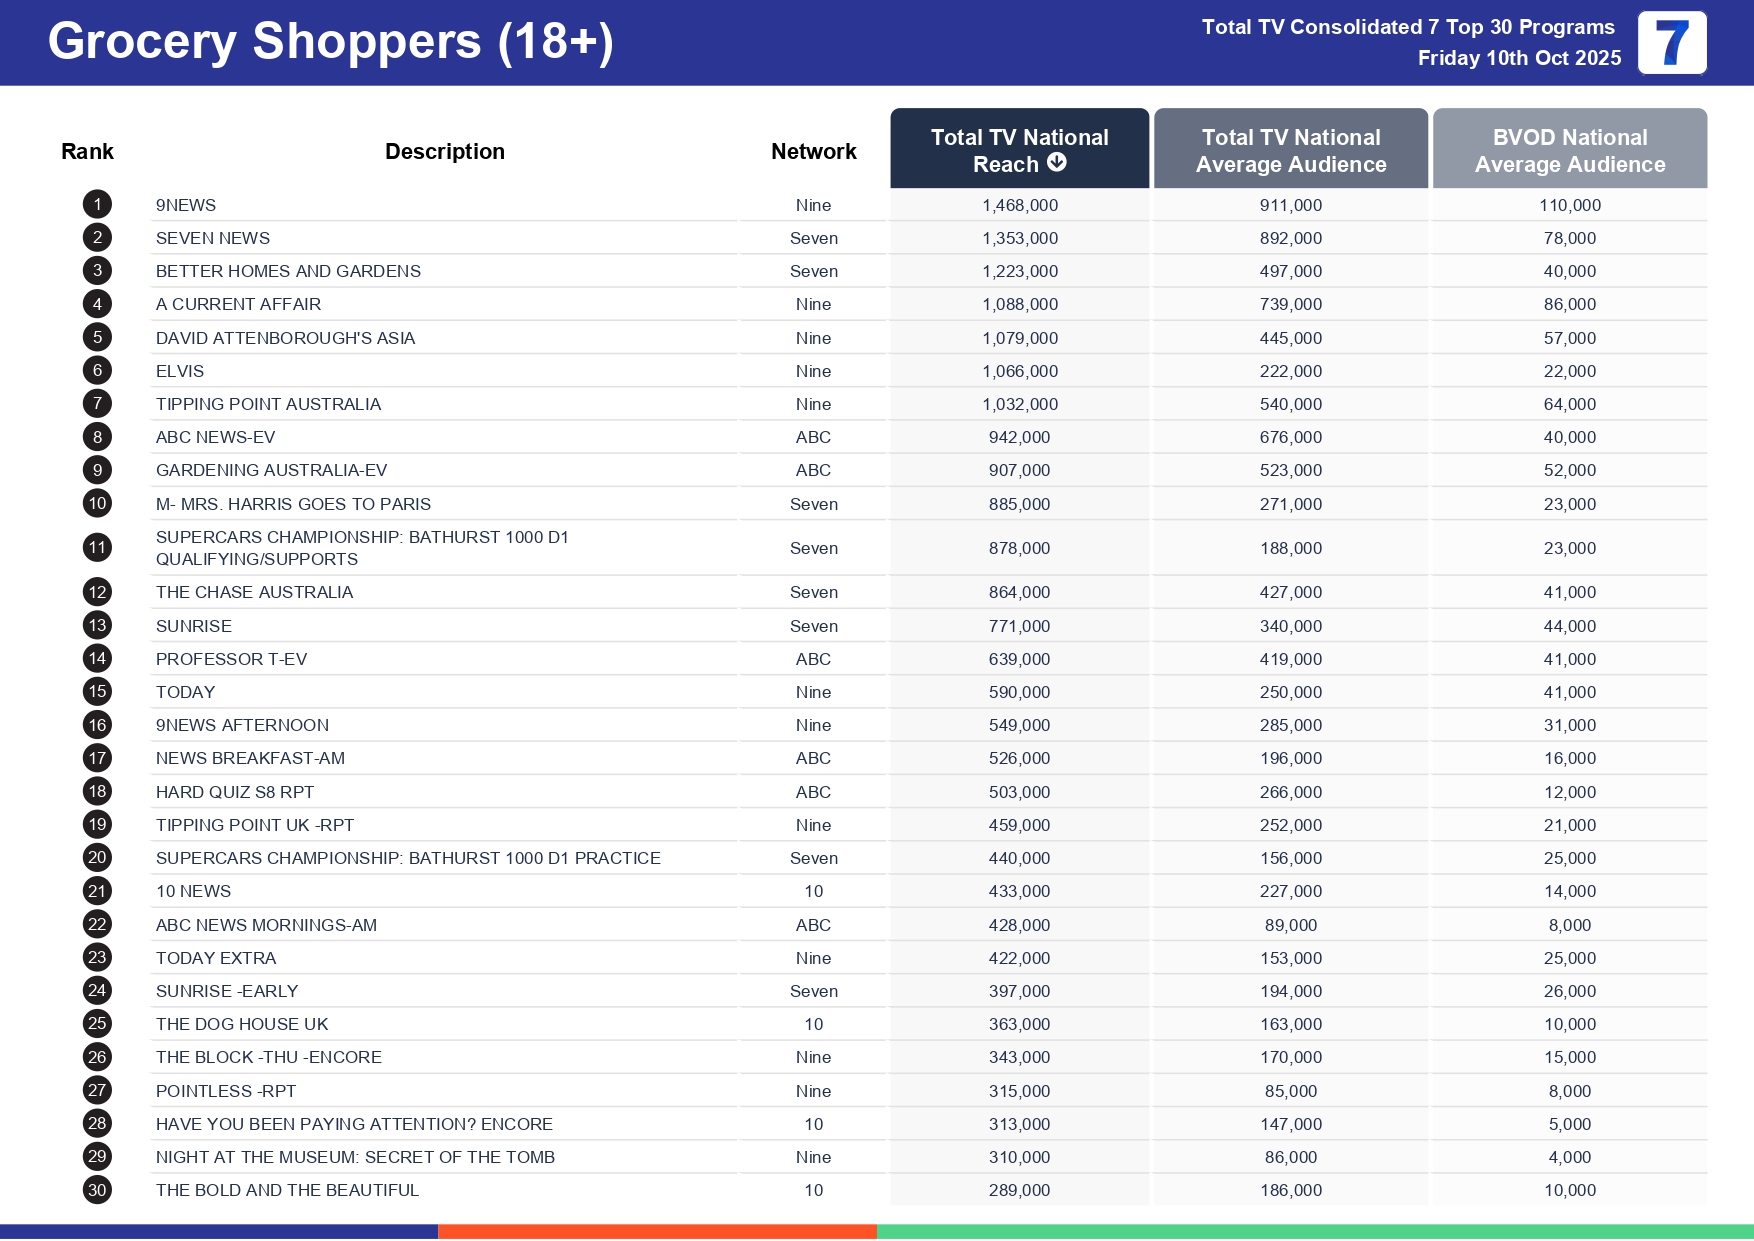
Task: Click the rank 1 circle badge
Action: coord(97,205)
